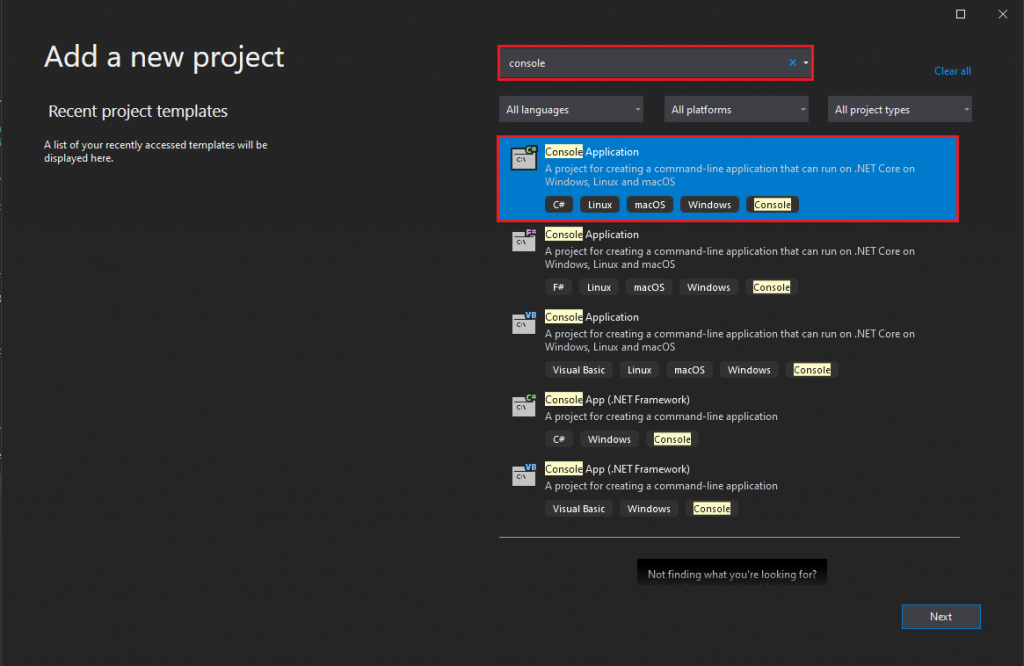Click the C# language tag on first template

tap(559, 204)
